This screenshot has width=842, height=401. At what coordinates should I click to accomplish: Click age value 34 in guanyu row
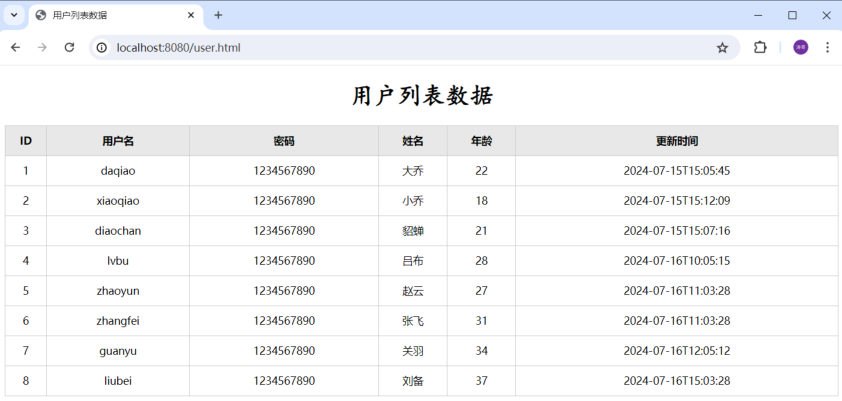[x=482, y=351]
